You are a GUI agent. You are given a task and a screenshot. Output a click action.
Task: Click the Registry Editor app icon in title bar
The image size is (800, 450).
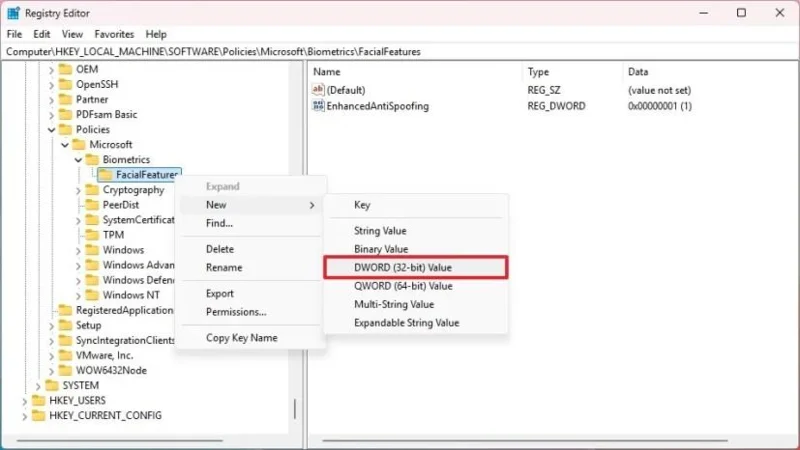click(13, 13)
